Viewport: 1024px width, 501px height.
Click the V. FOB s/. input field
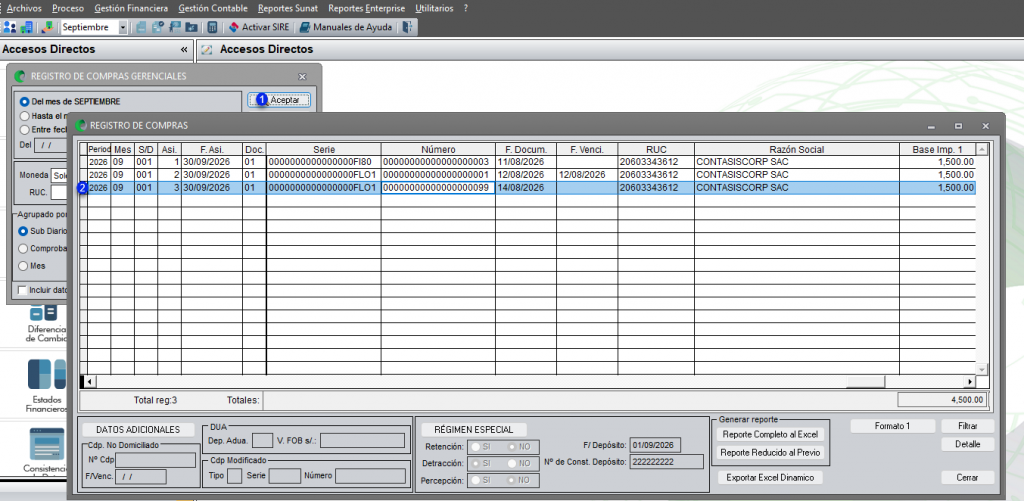click(x=362, y=440)
